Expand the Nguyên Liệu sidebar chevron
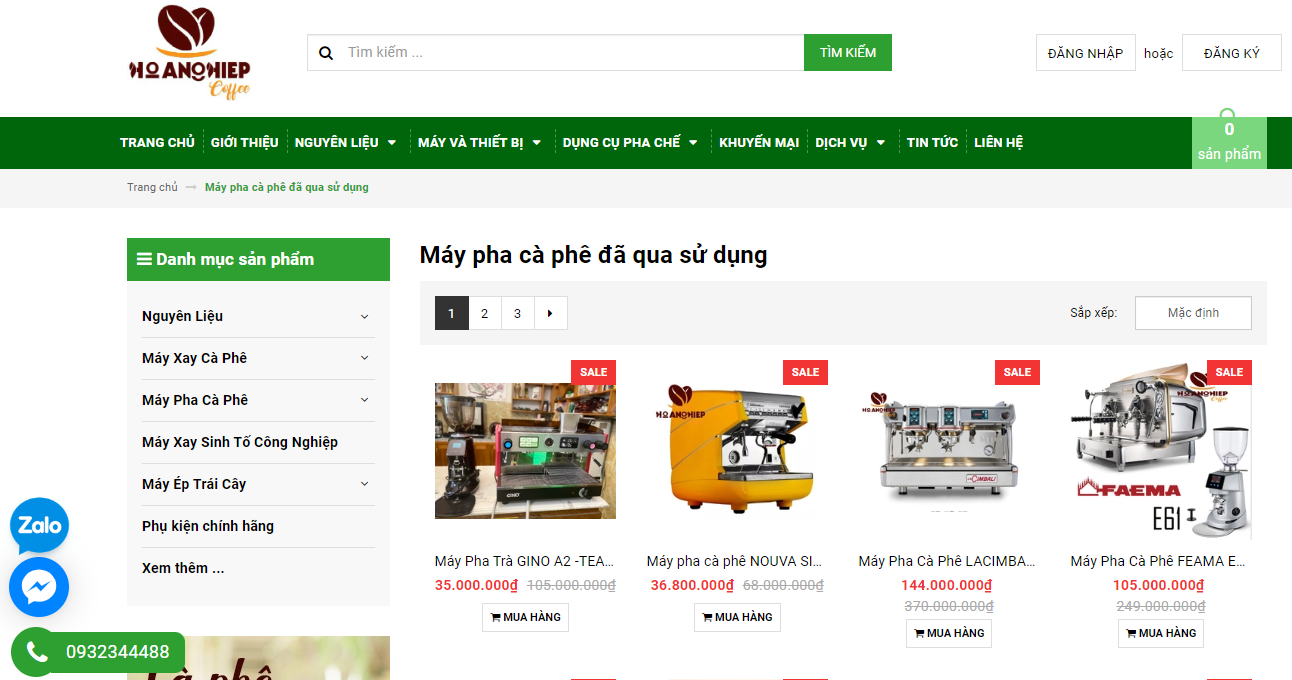1292x680 pixels. coord(364,316)
